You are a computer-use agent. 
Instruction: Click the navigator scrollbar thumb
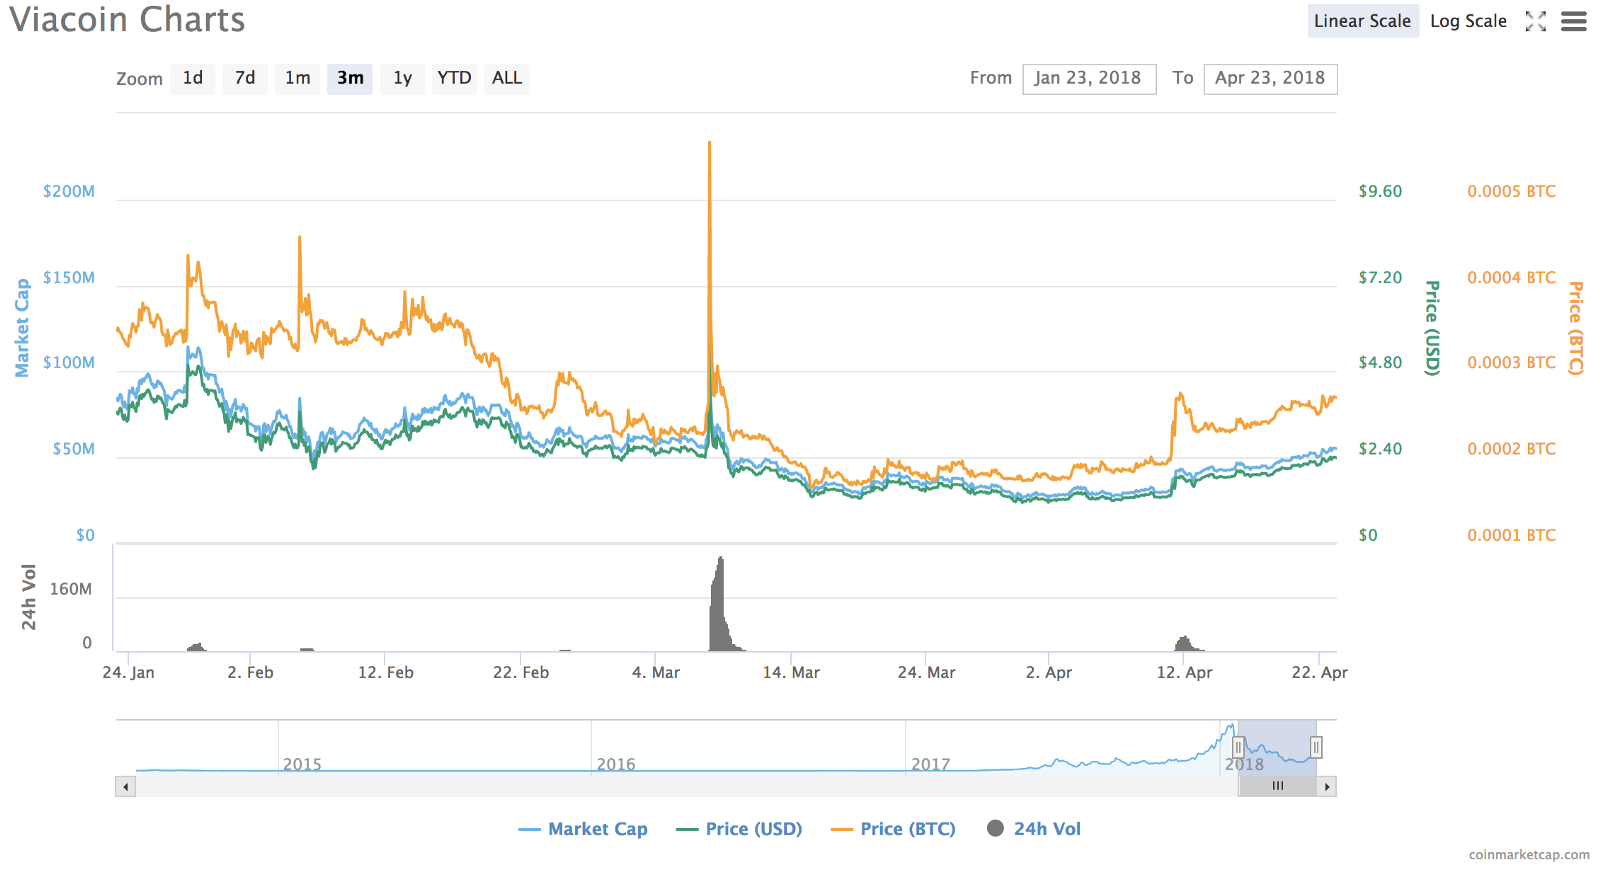click(1278, 787)
